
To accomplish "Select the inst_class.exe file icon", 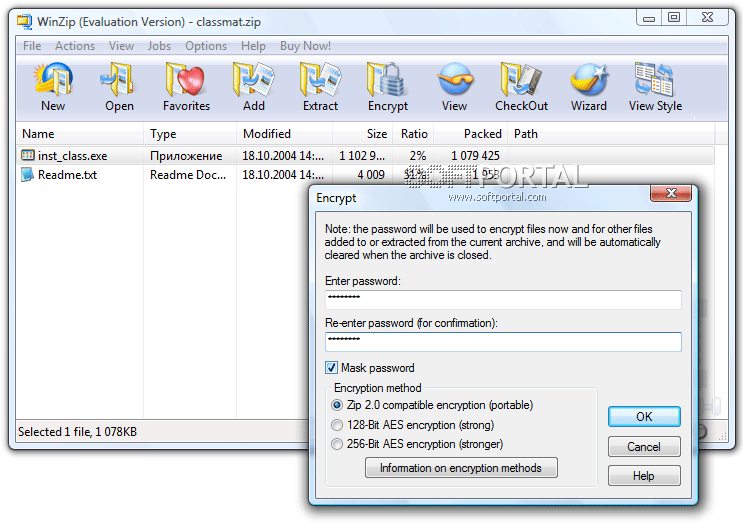I will [28, 155].
